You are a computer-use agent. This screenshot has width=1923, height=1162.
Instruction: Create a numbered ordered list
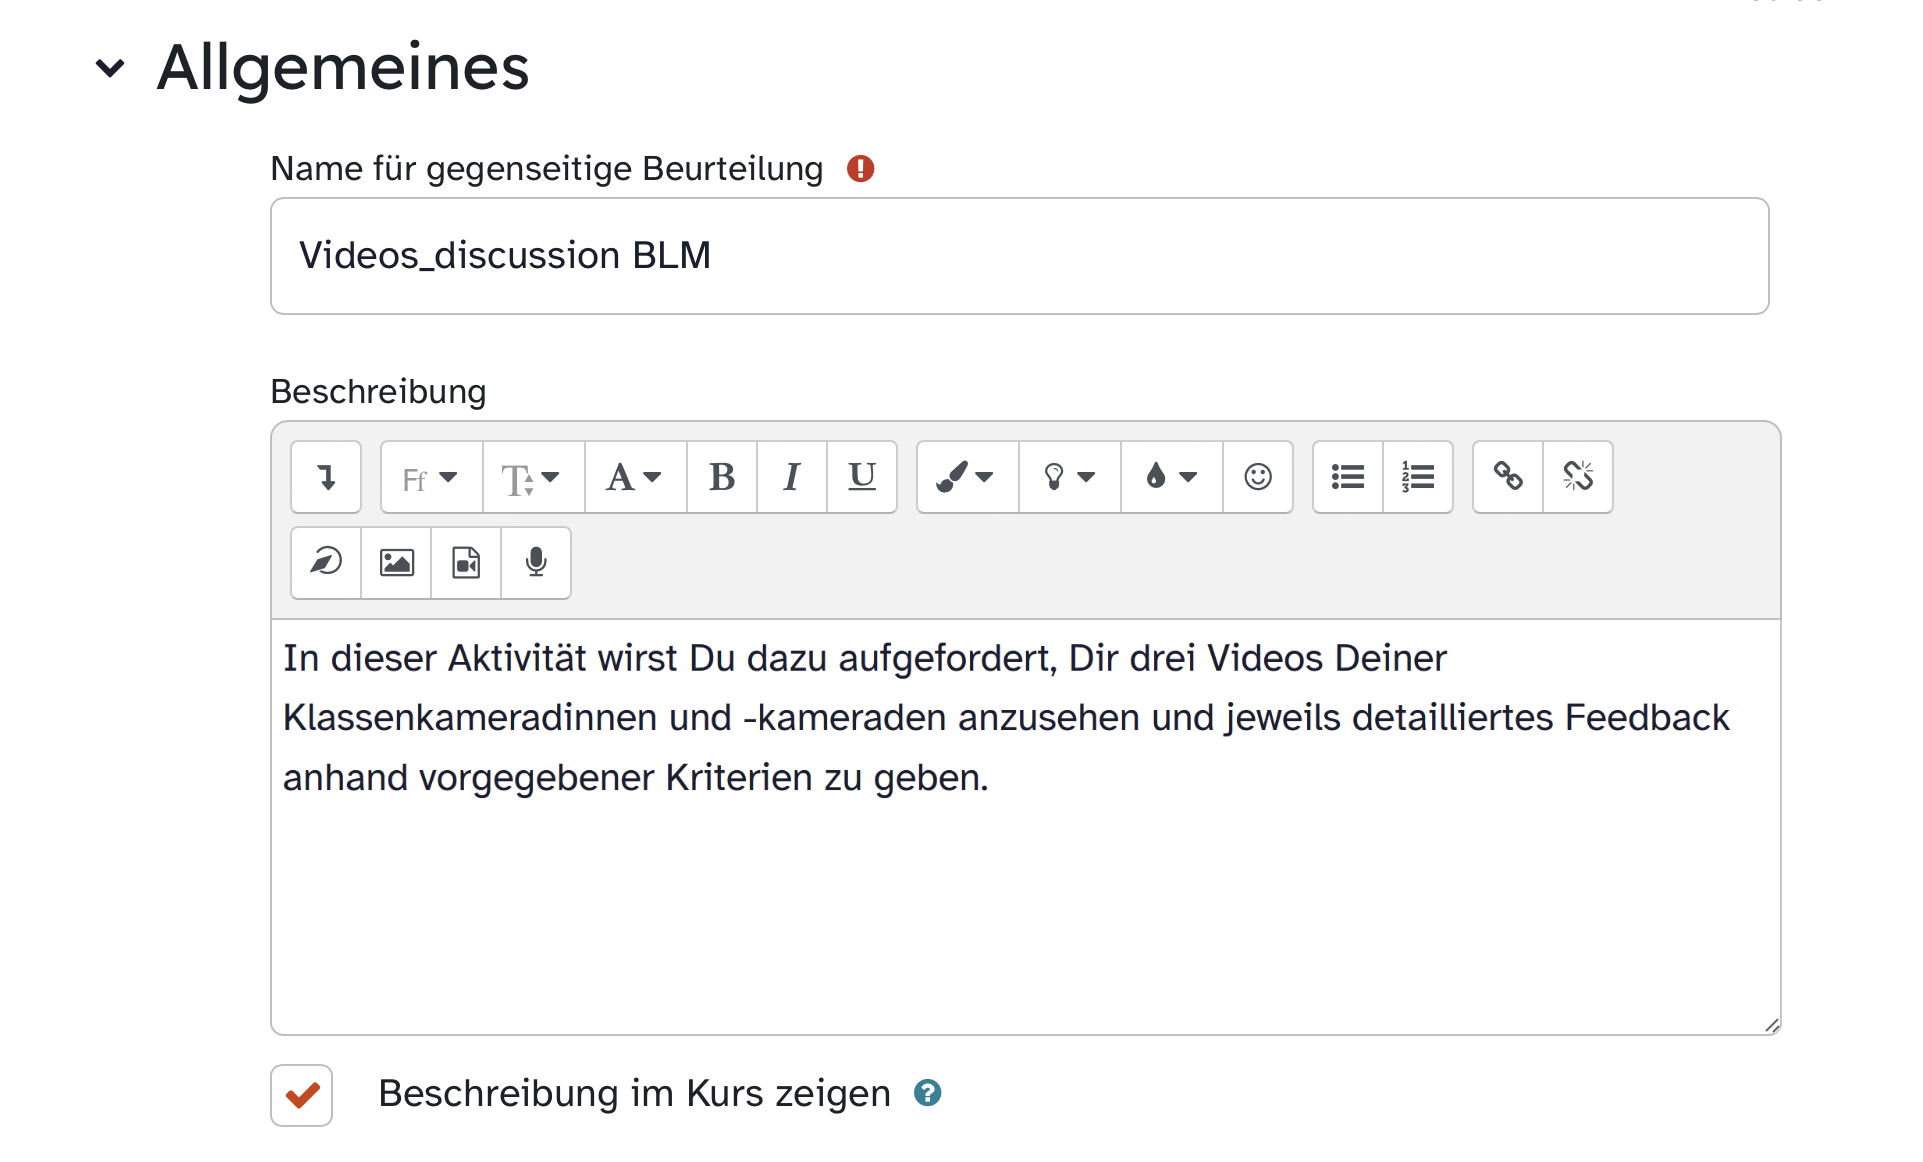[x=1417, y=477]
